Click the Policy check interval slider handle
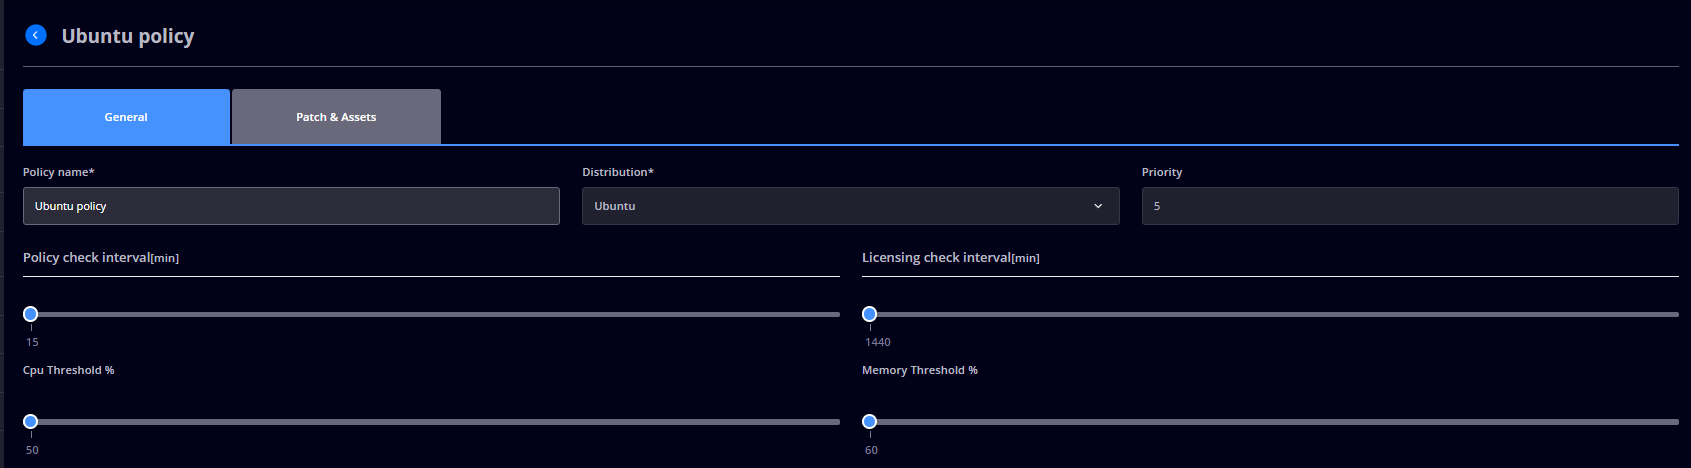 click(x=31, y=314)
